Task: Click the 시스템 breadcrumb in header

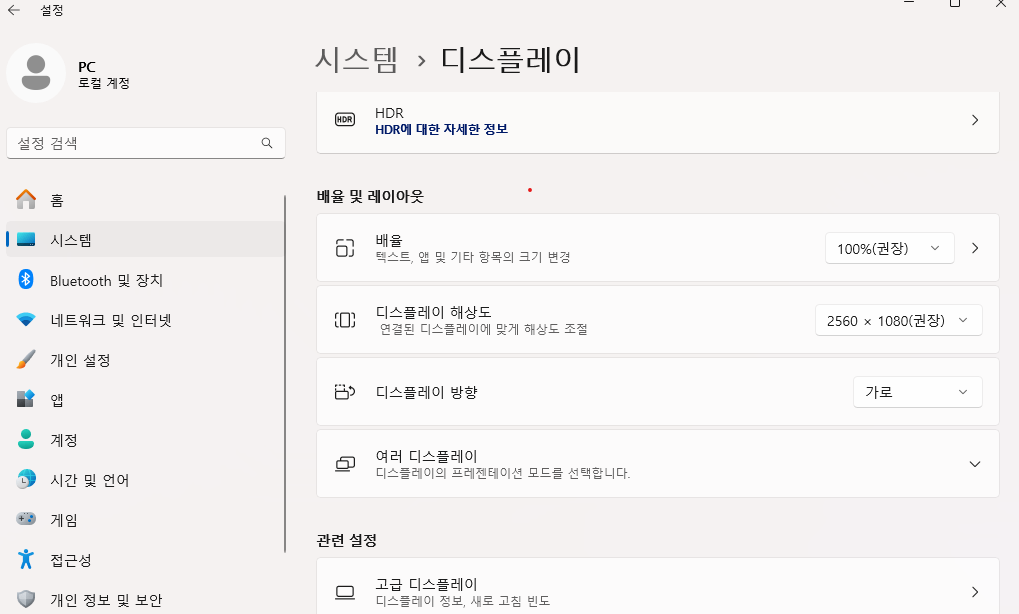Action: [x=356, y=59]
